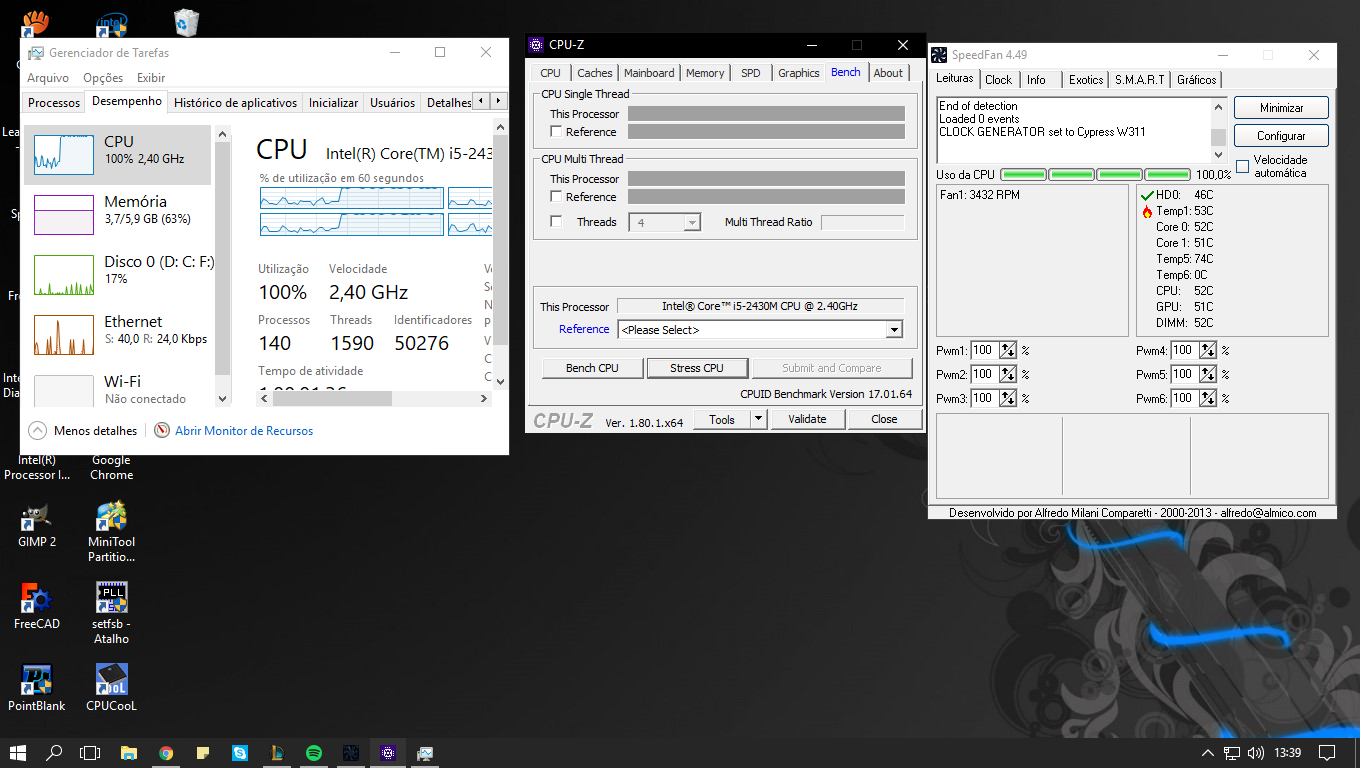
Task: Select the Recycle Bin desktop icon
Action: pos(185,22)
